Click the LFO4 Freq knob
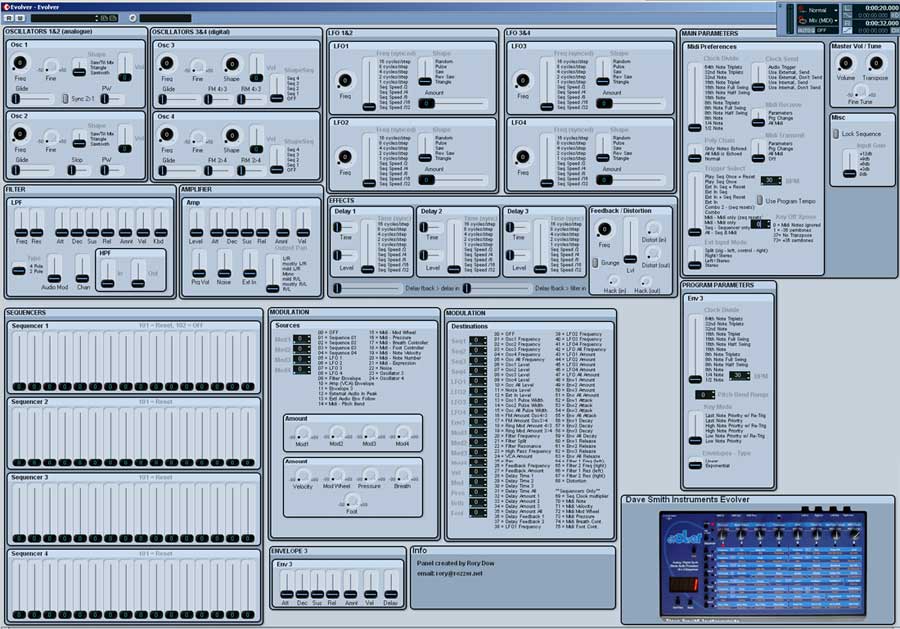 coord(523,157)
